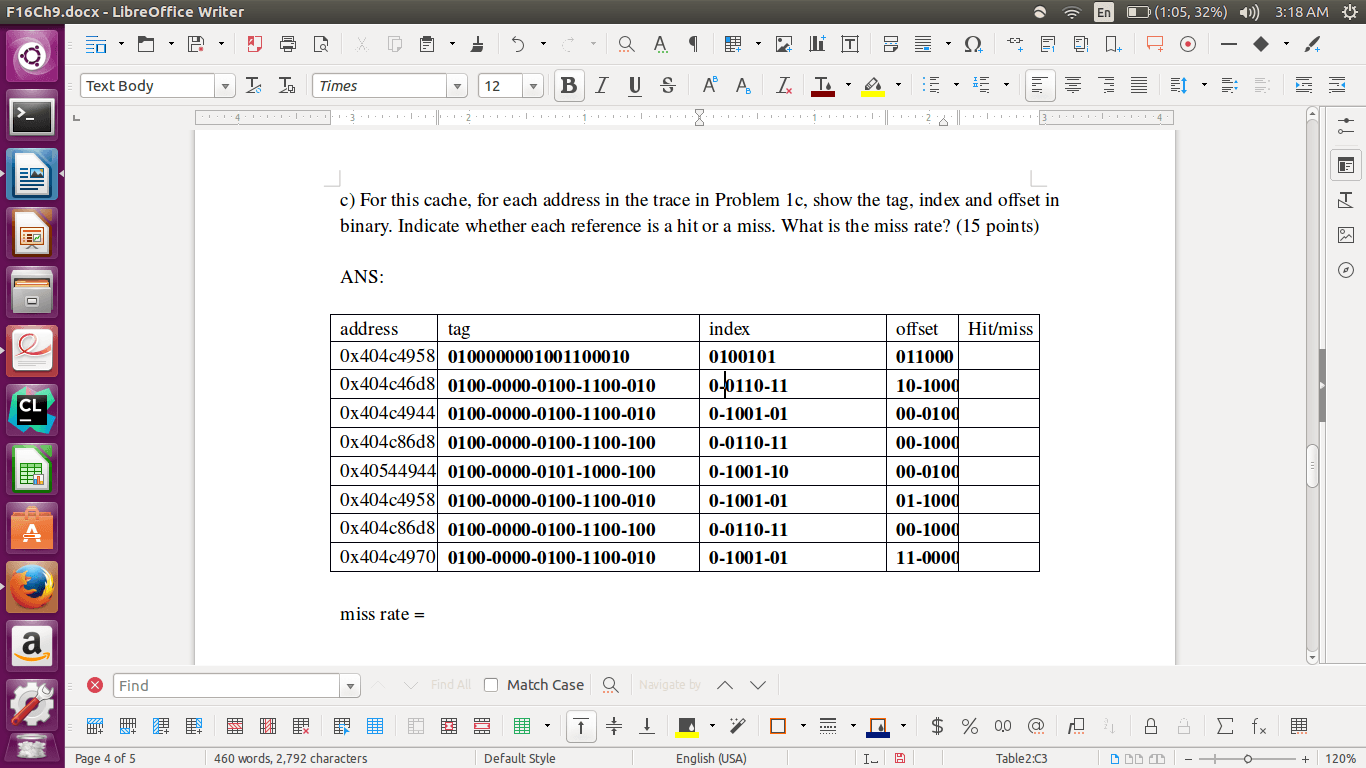Close the Find toolbar
Screen dimensions: 1366x768
tap(95, 685)
